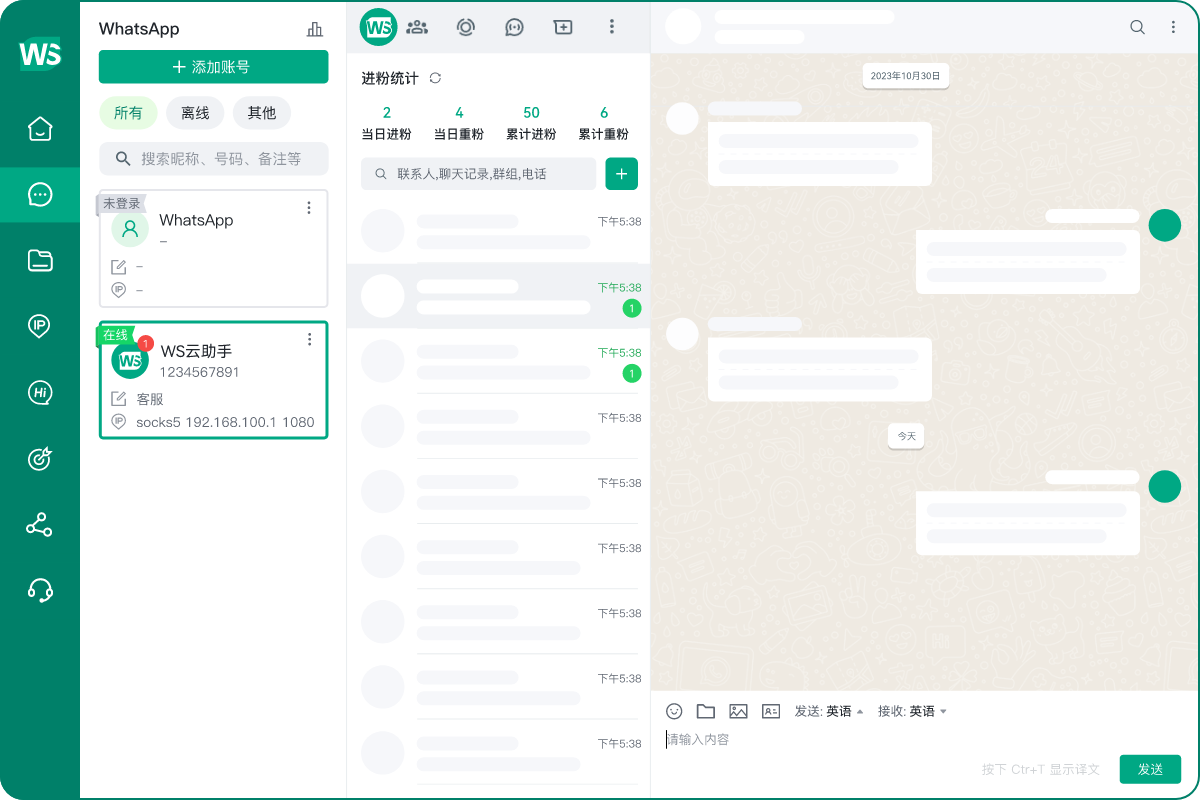This screenshot has width=1200, height=800.
Task: Open options menu for WS云助手 account
Action: [309, 340]
